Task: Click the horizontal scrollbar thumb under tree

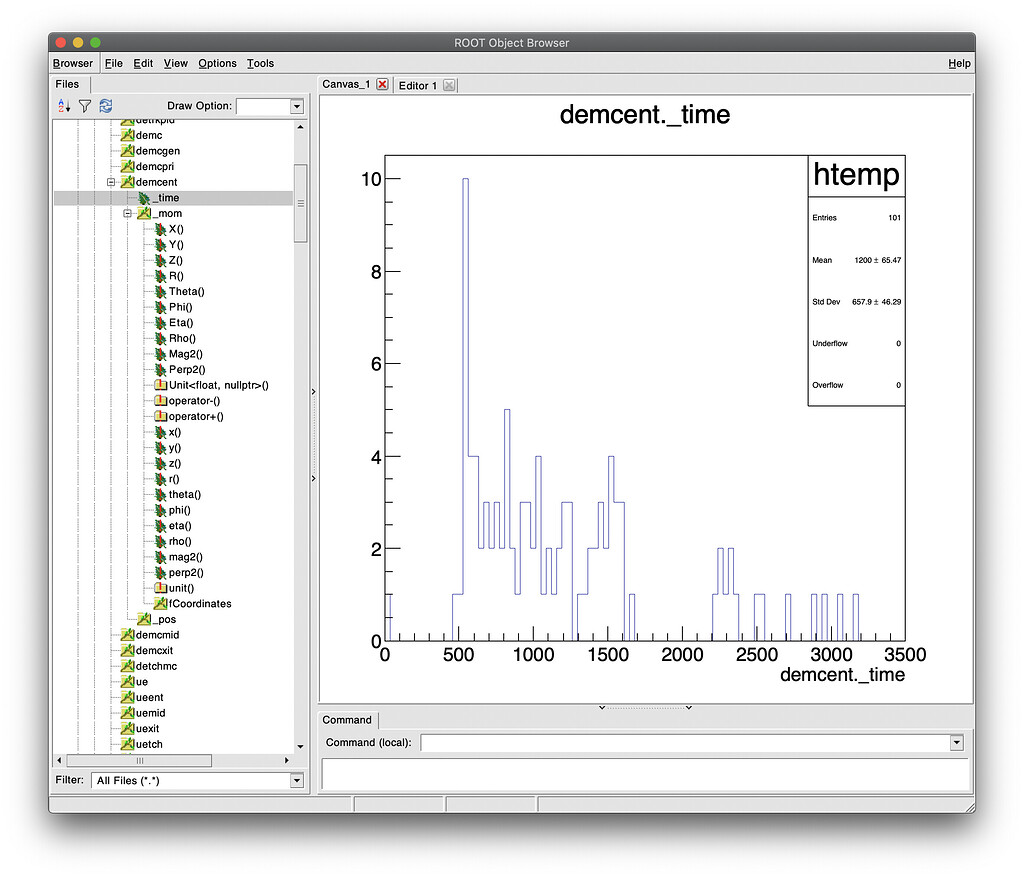Action: [139, 760]
